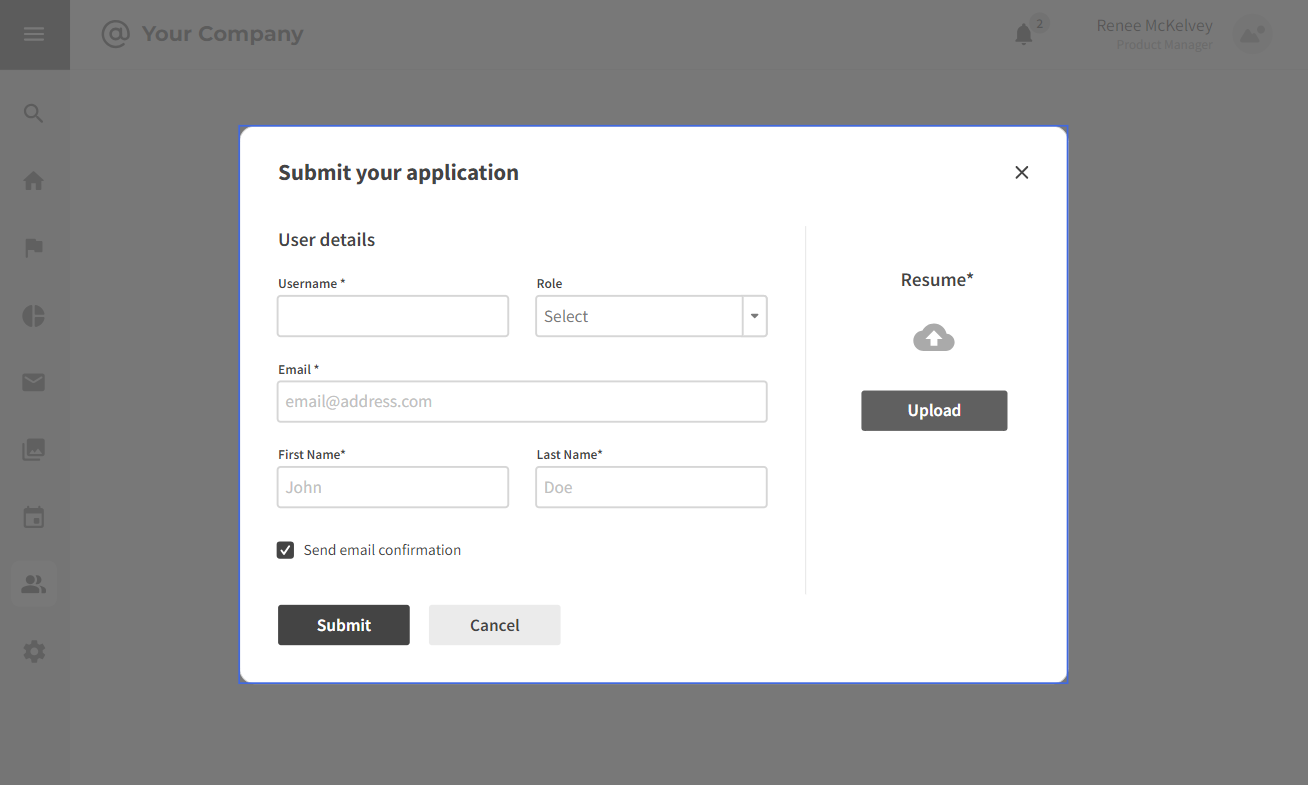Click the mail icon in the sidebar
The height and width of the screenshot is (785, 1308).
point(33,382)
